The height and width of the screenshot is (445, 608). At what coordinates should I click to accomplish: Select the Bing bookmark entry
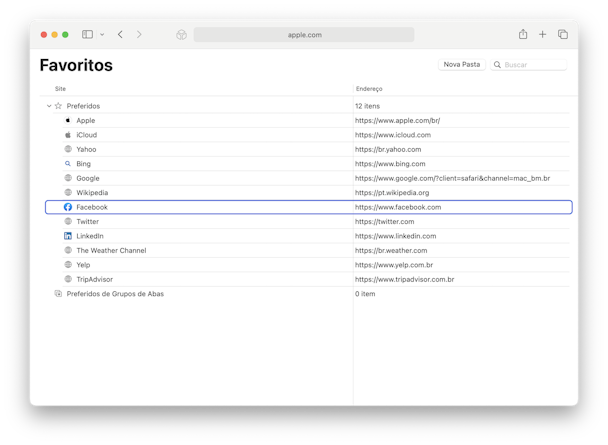(83, 164)
